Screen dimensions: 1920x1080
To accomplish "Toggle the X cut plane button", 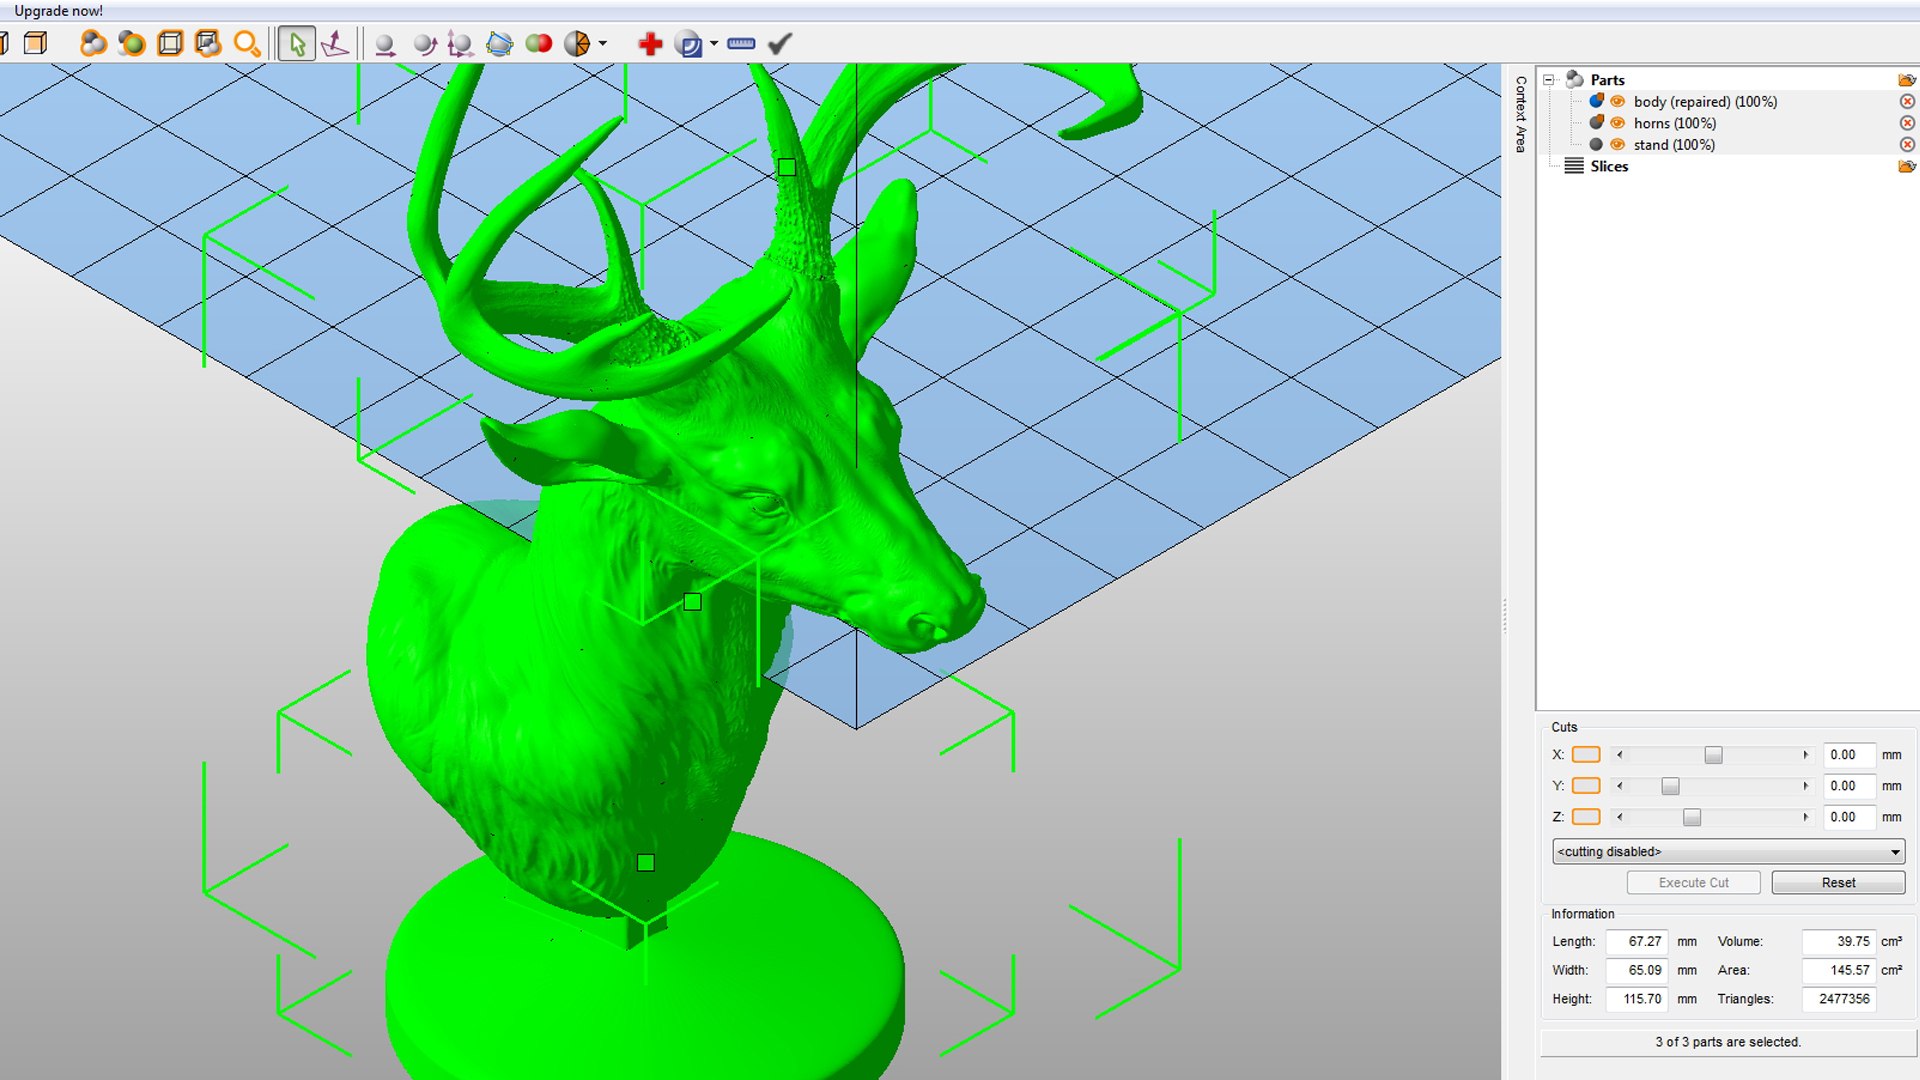I will (1586, 755).
